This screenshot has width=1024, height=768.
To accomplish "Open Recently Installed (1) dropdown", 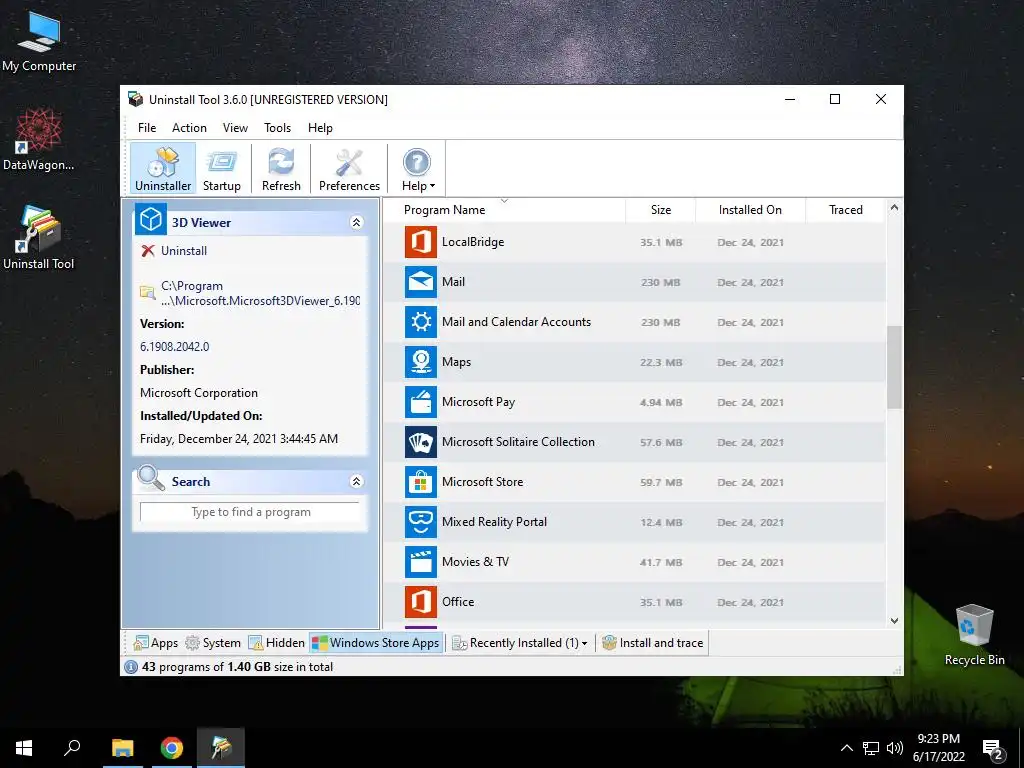I will tap(520, 643).
